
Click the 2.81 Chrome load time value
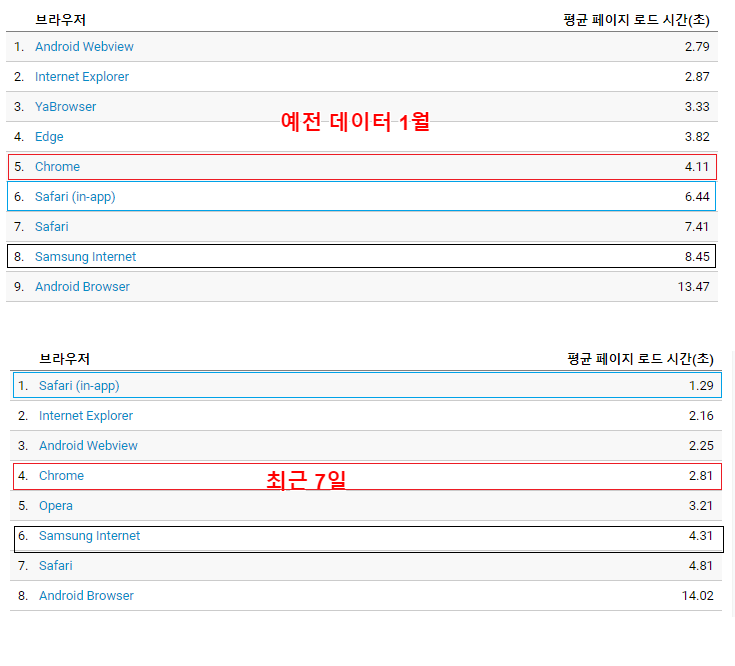[x=701, y=476]
